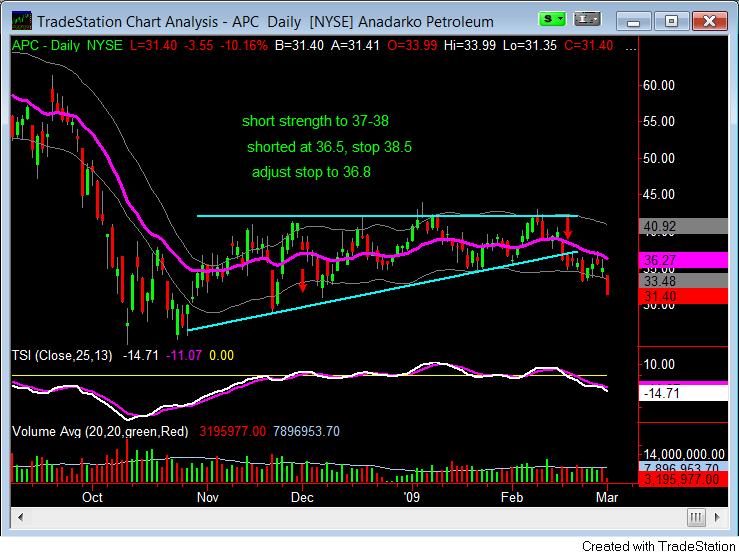The image size is (739, 554).
Task: Click the 'Lo=31.35' low value
Action: click(x=530, y=46)
